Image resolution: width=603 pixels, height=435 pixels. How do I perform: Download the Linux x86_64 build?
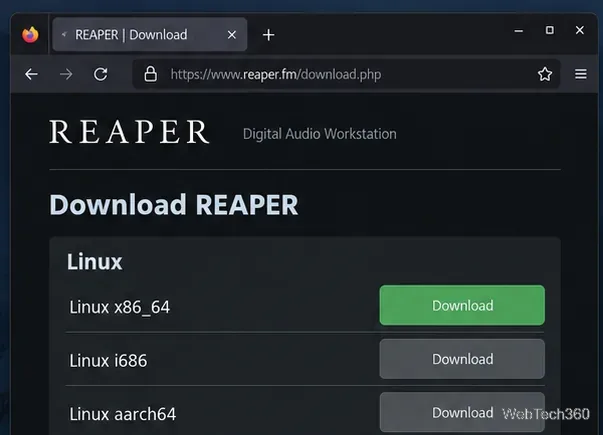point(462,305)
